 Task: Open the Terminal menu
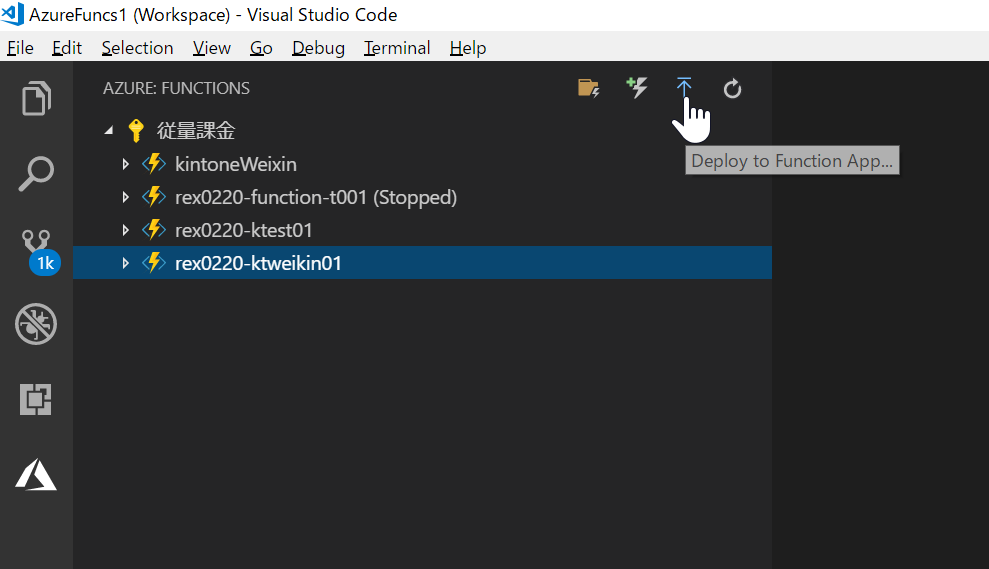tap(397, 48)
